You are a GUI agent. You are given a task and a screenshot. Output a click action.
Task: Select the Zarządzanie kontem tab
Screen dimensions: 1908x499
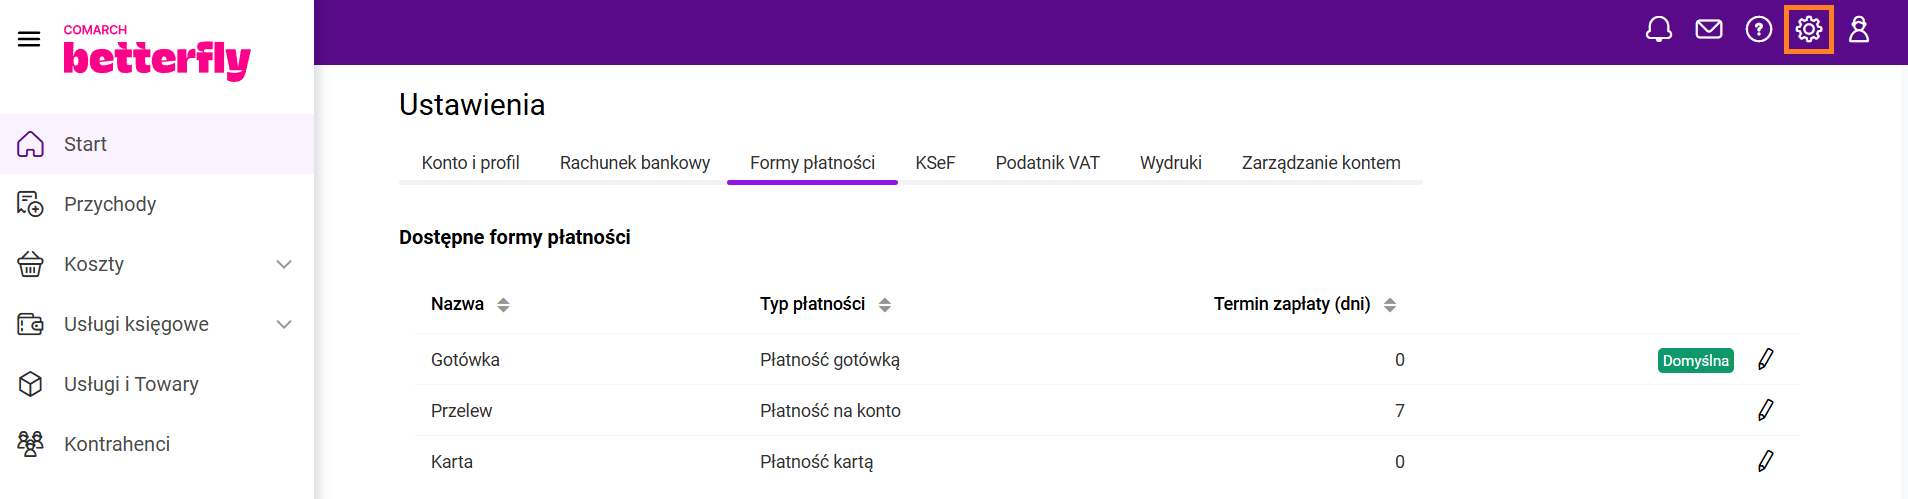(x=1321, y=163)
